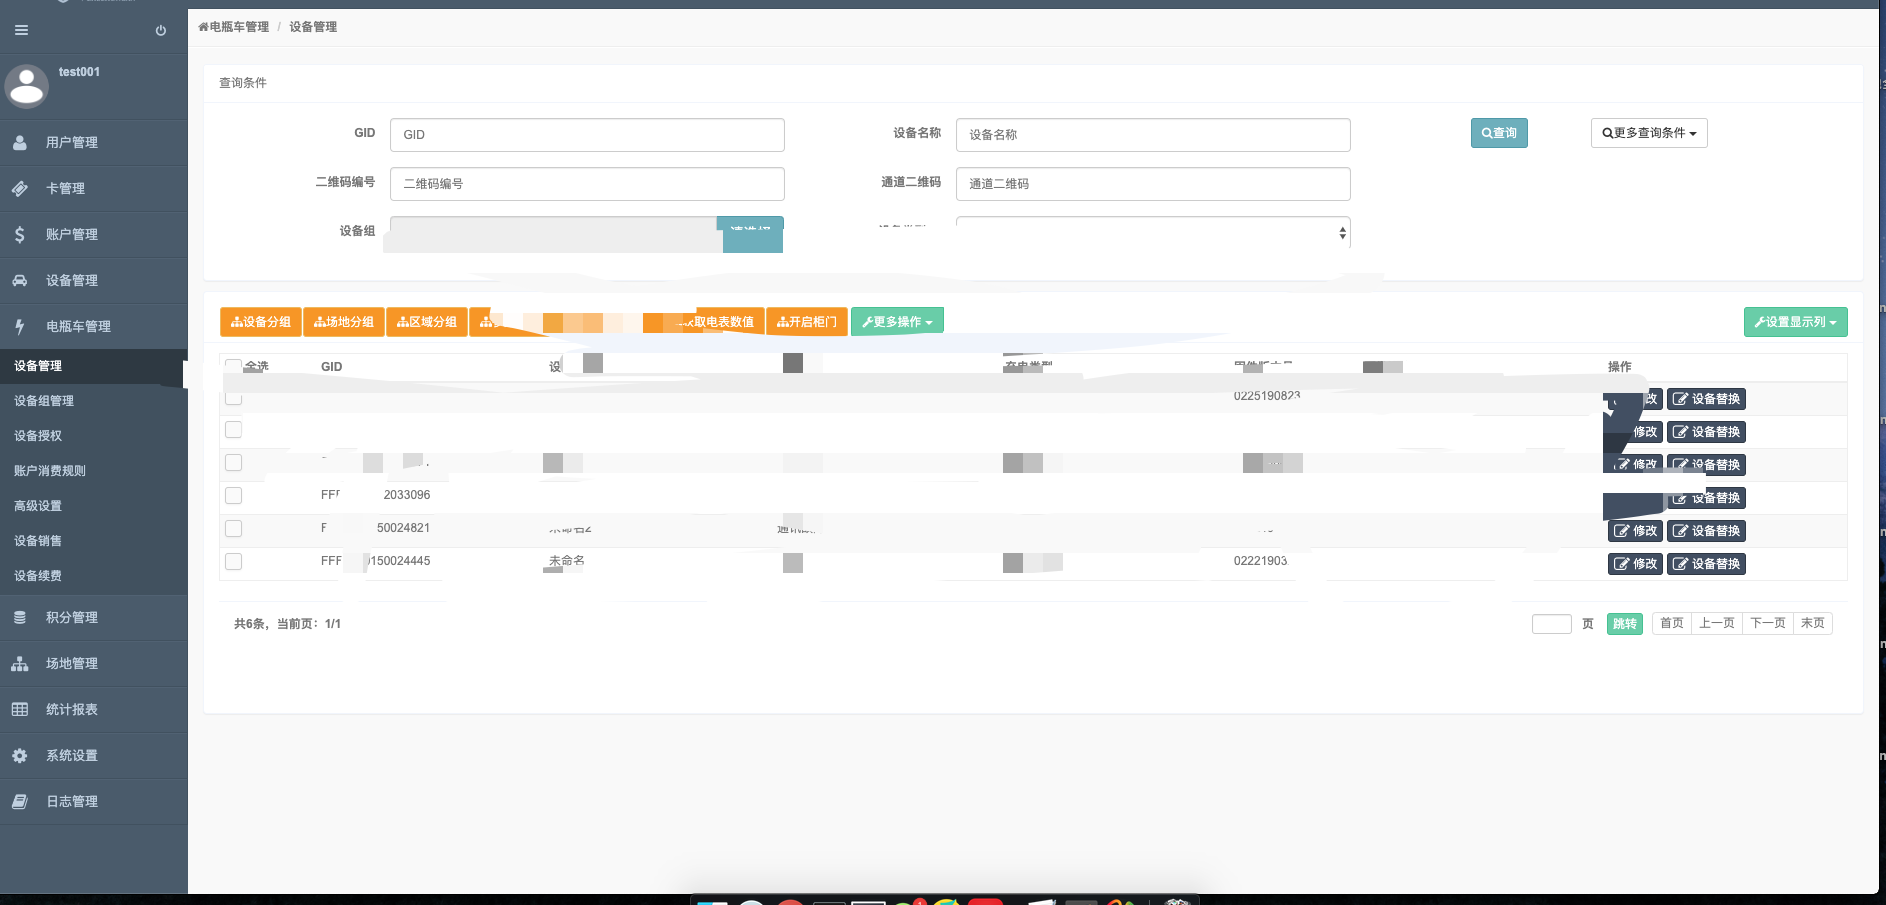The width and height of the screenshot is (1886, 905).
Task: Go to 首页 first page
Action: pos(1672,623)
